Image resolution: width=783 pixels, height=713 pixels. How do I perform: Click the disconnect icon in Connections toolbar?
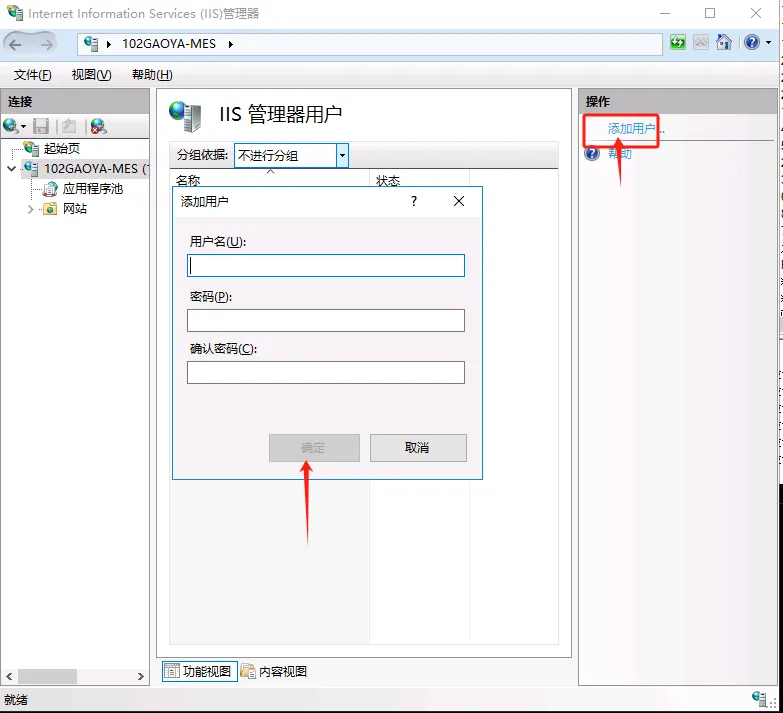[97, 126]
